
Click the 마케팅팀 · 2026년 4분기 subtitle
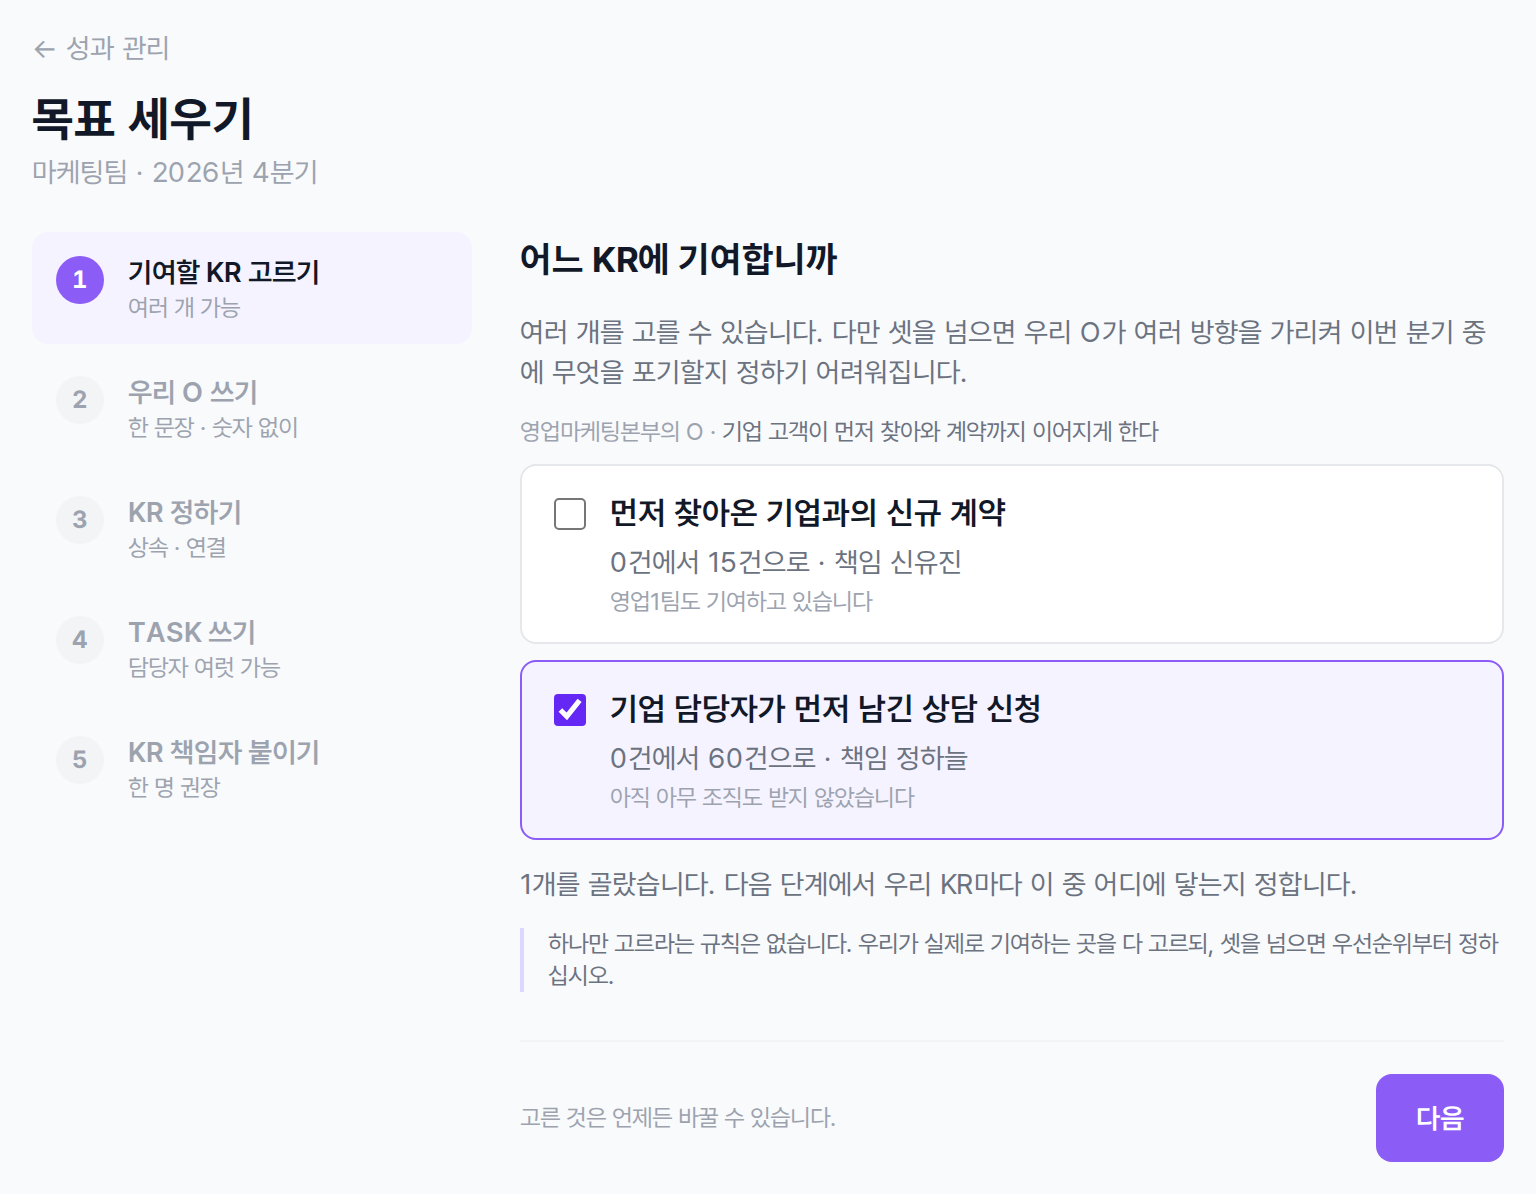coord(175,172)
